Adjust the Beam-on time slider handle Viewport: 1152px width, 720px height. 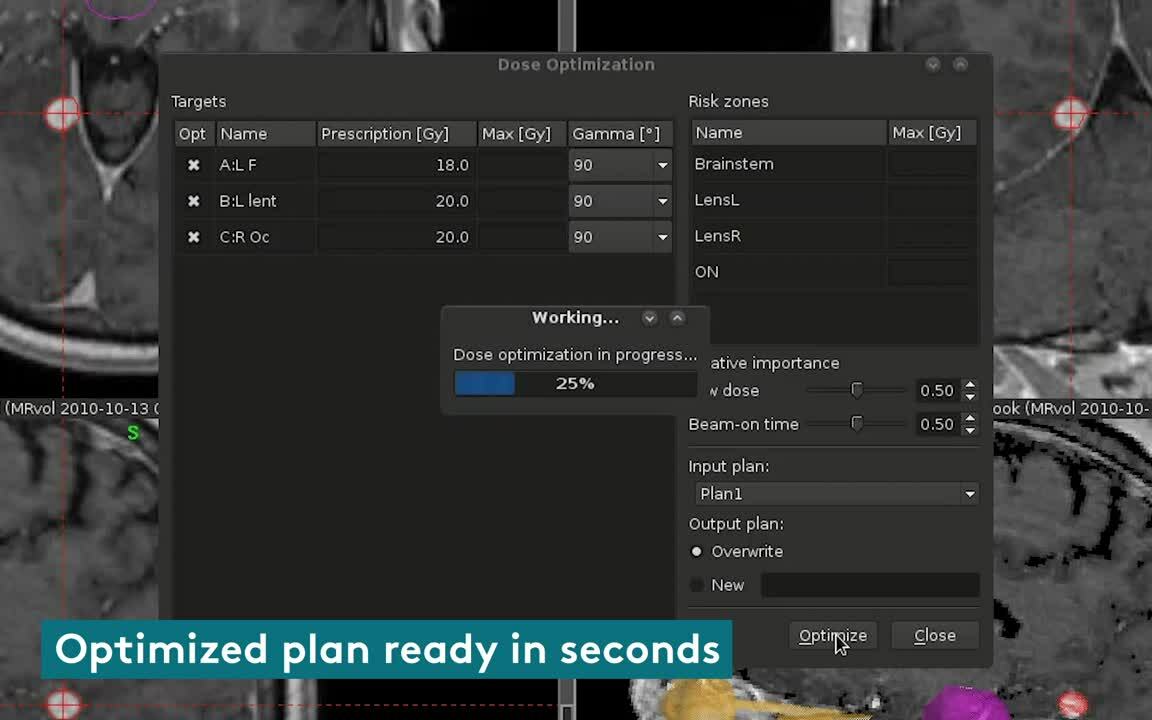point(857,424)
